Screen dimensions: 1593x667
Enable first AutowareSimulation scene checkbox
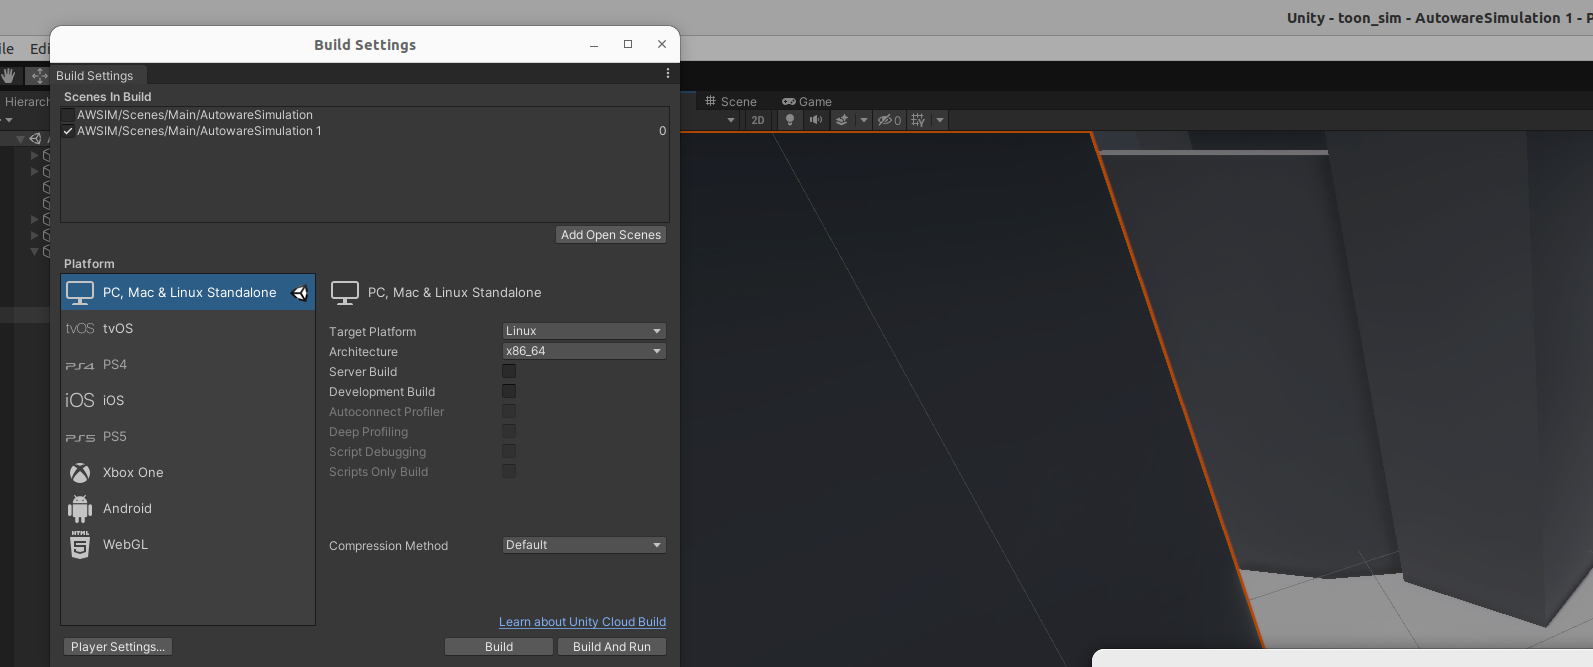tap(68, 115)
